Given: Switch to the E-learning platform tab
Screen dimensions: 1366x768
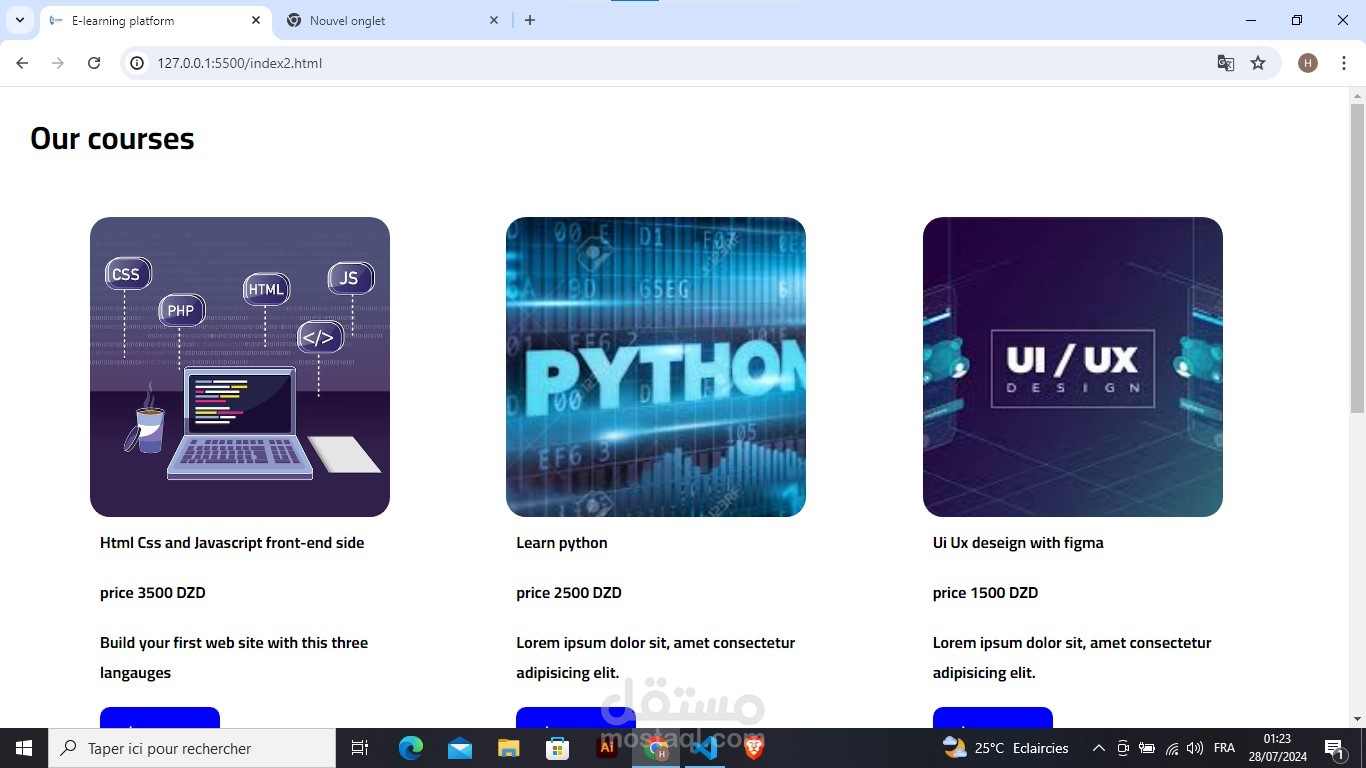Looking at the screenshot, I should 156,21.
